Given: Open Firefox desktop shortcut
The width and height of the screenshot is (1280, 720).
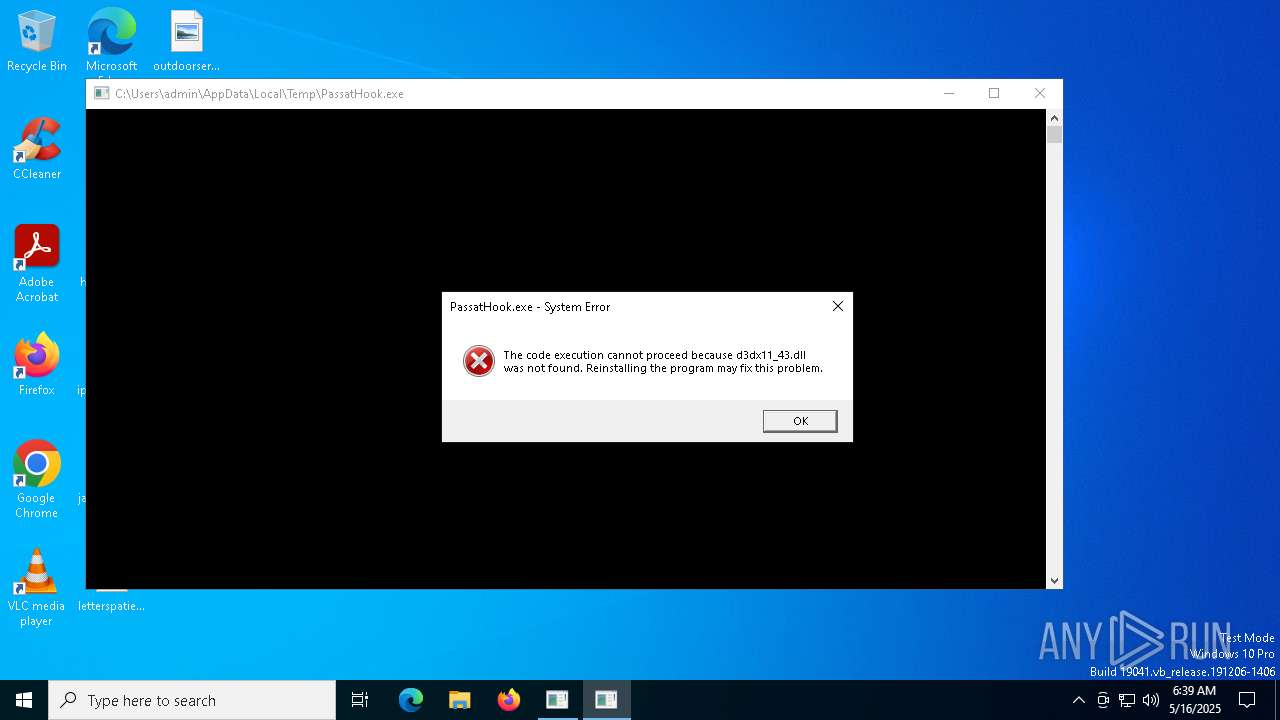Looking at the screenshot, I should coord(37,365).
